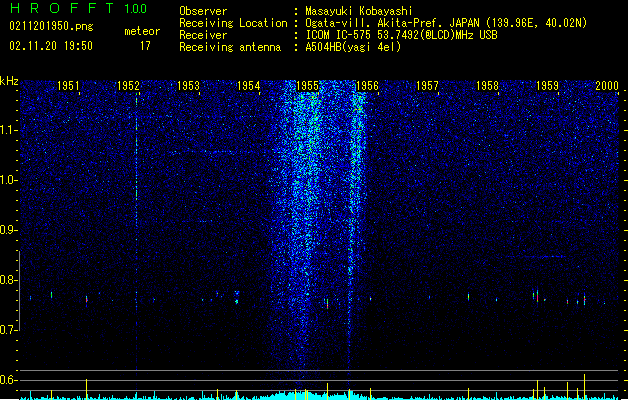Click the 1953 time axis marker
Screen dimensions: 629x400
pos(188,86)
